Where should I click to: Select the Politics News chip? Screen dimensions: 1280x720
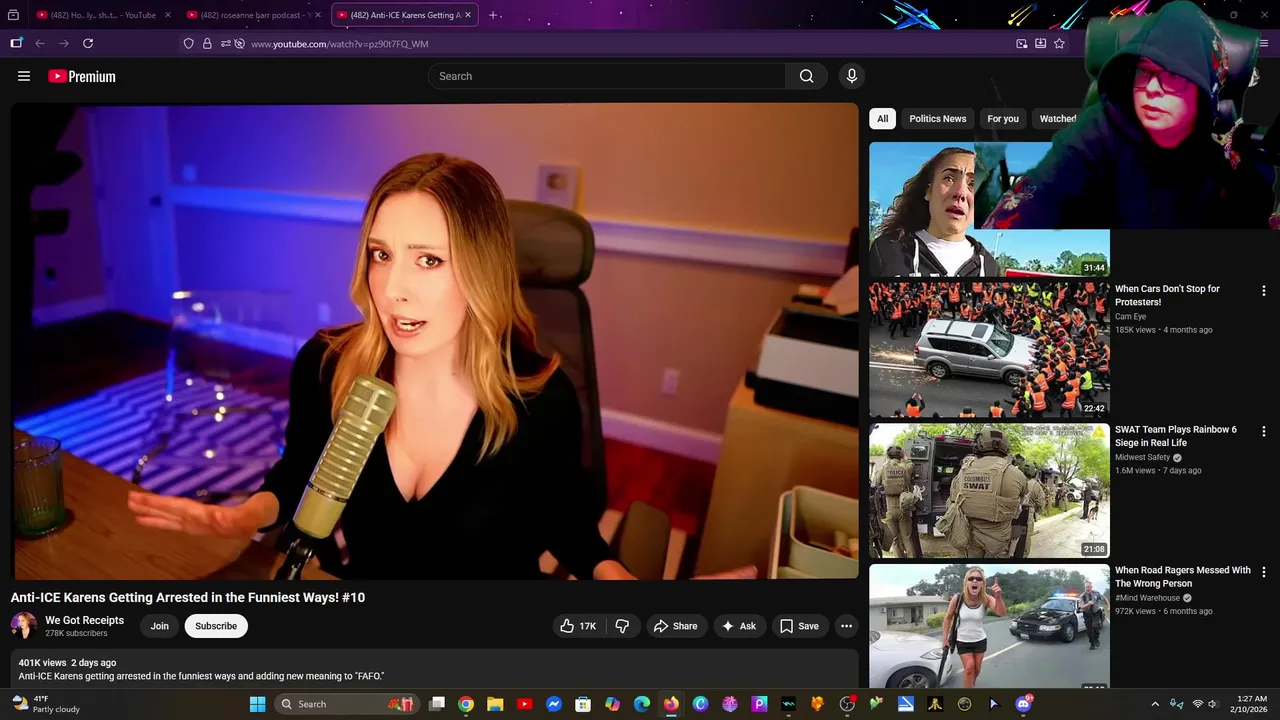pyautogui.click(x=938, y=118)
